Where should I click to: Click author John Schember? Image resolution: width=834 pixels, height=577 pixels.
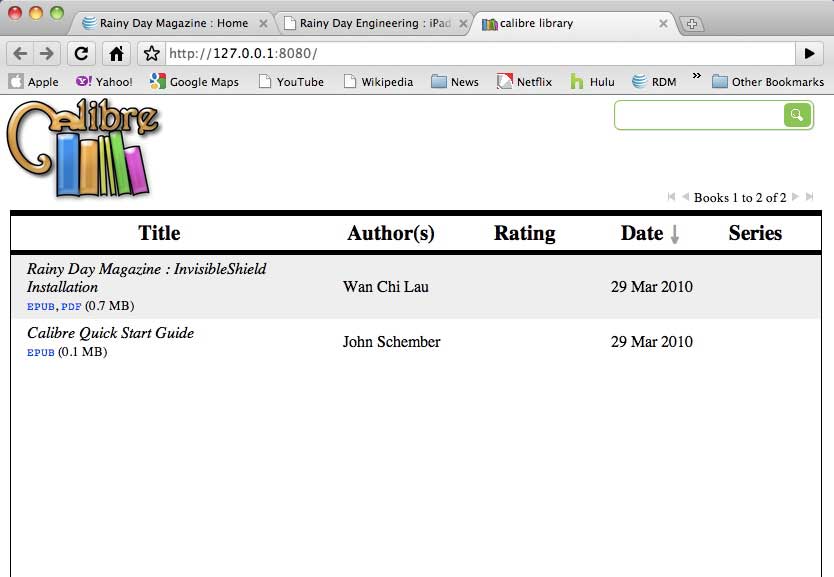click(391, 341)
